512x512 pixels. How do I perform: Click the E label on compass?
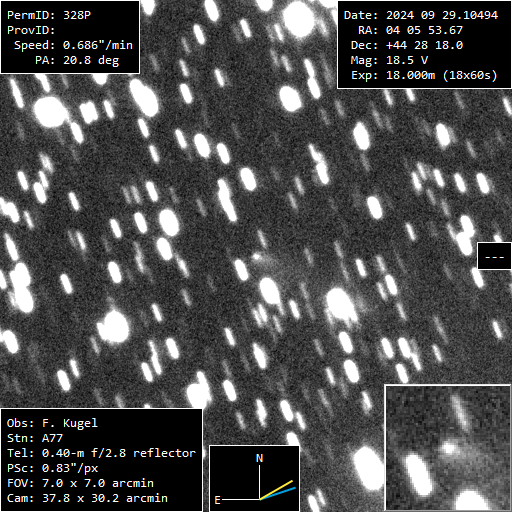click(217, 500)
